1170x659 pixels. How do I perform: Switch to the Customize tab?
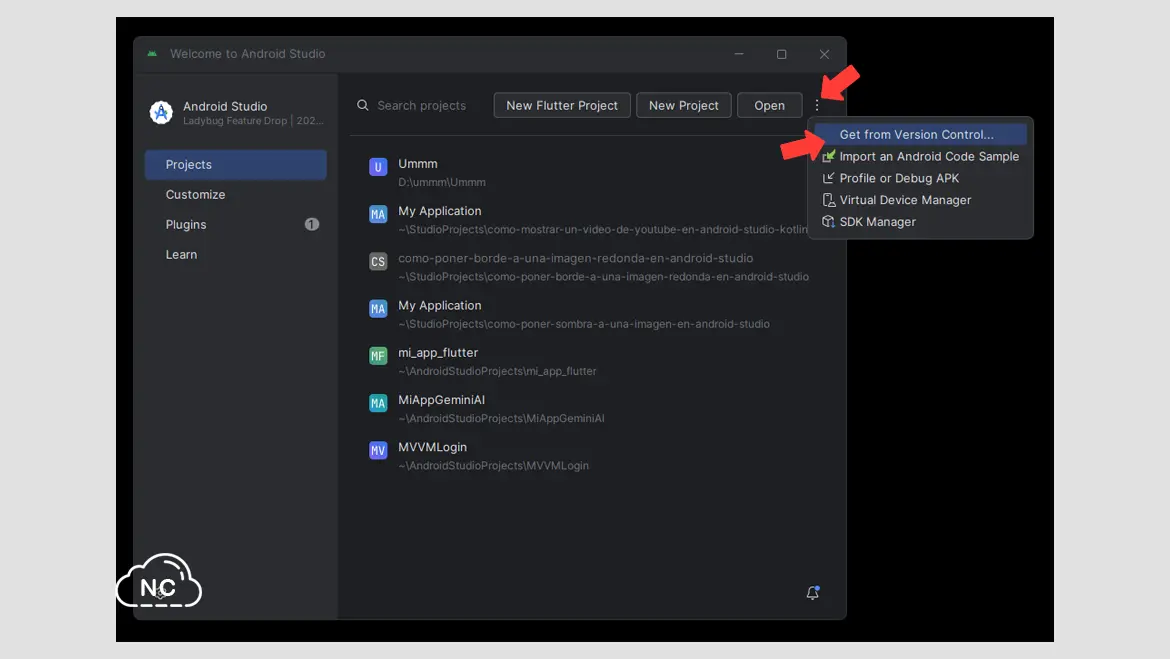236,194
